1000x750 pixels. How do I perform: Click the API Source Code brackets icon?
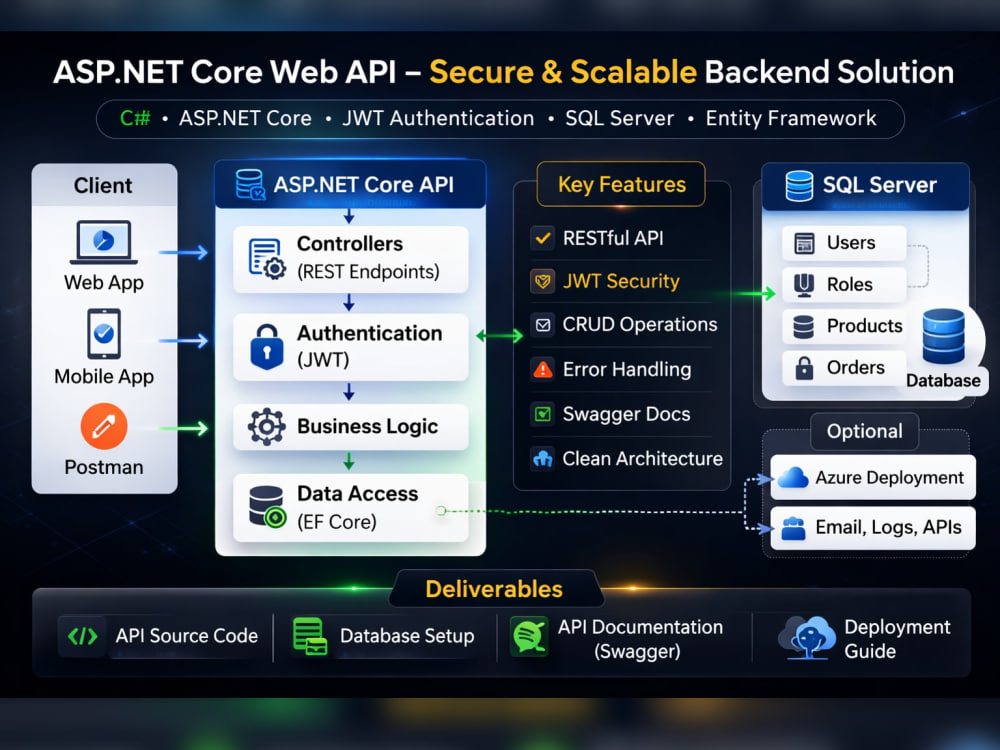83,636
